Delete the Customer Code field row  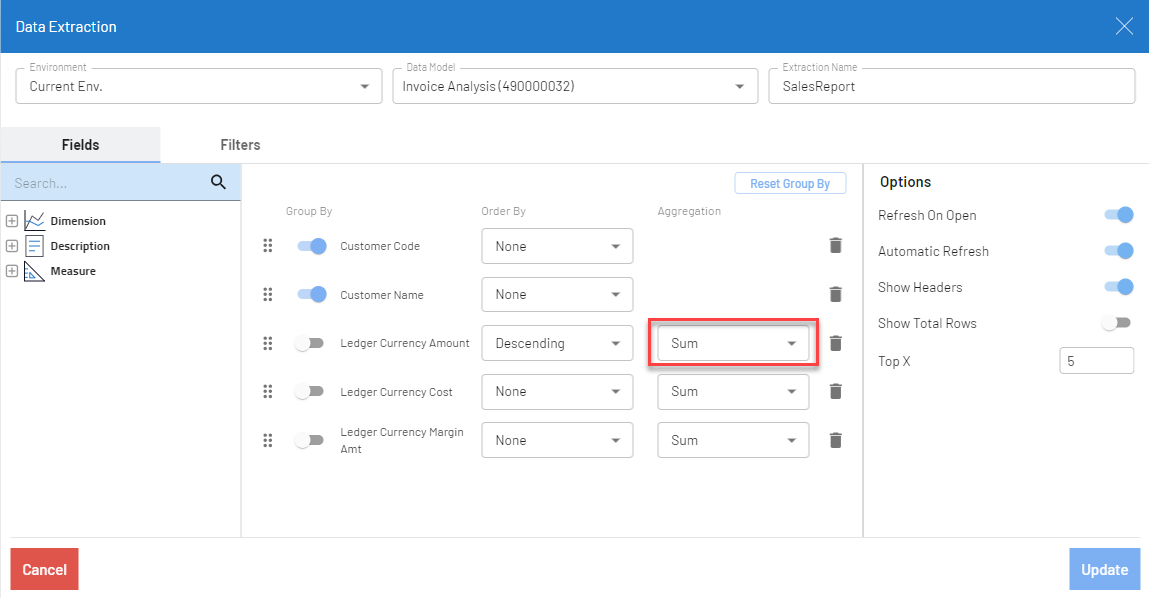coord(835,246)
